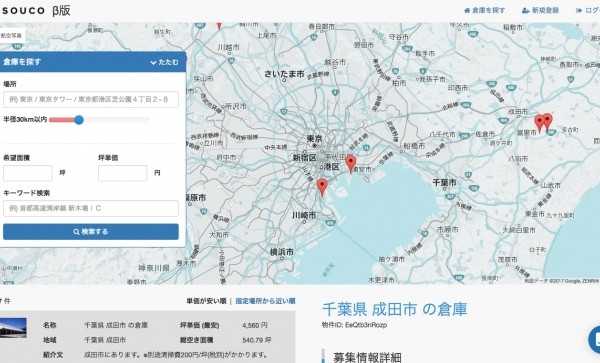Open 新規登録 sign-up in top navigation
Screen dimensions: 600x363
540,10
